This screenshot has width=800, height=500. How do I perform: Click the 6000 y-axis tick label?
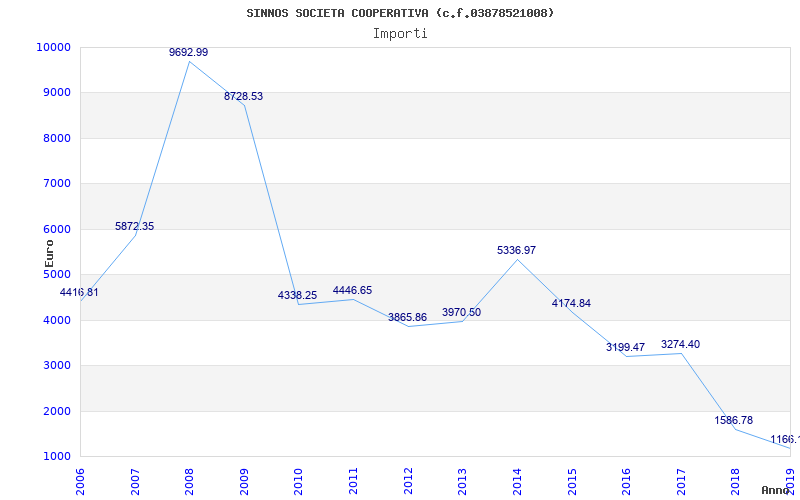[56, 230]
